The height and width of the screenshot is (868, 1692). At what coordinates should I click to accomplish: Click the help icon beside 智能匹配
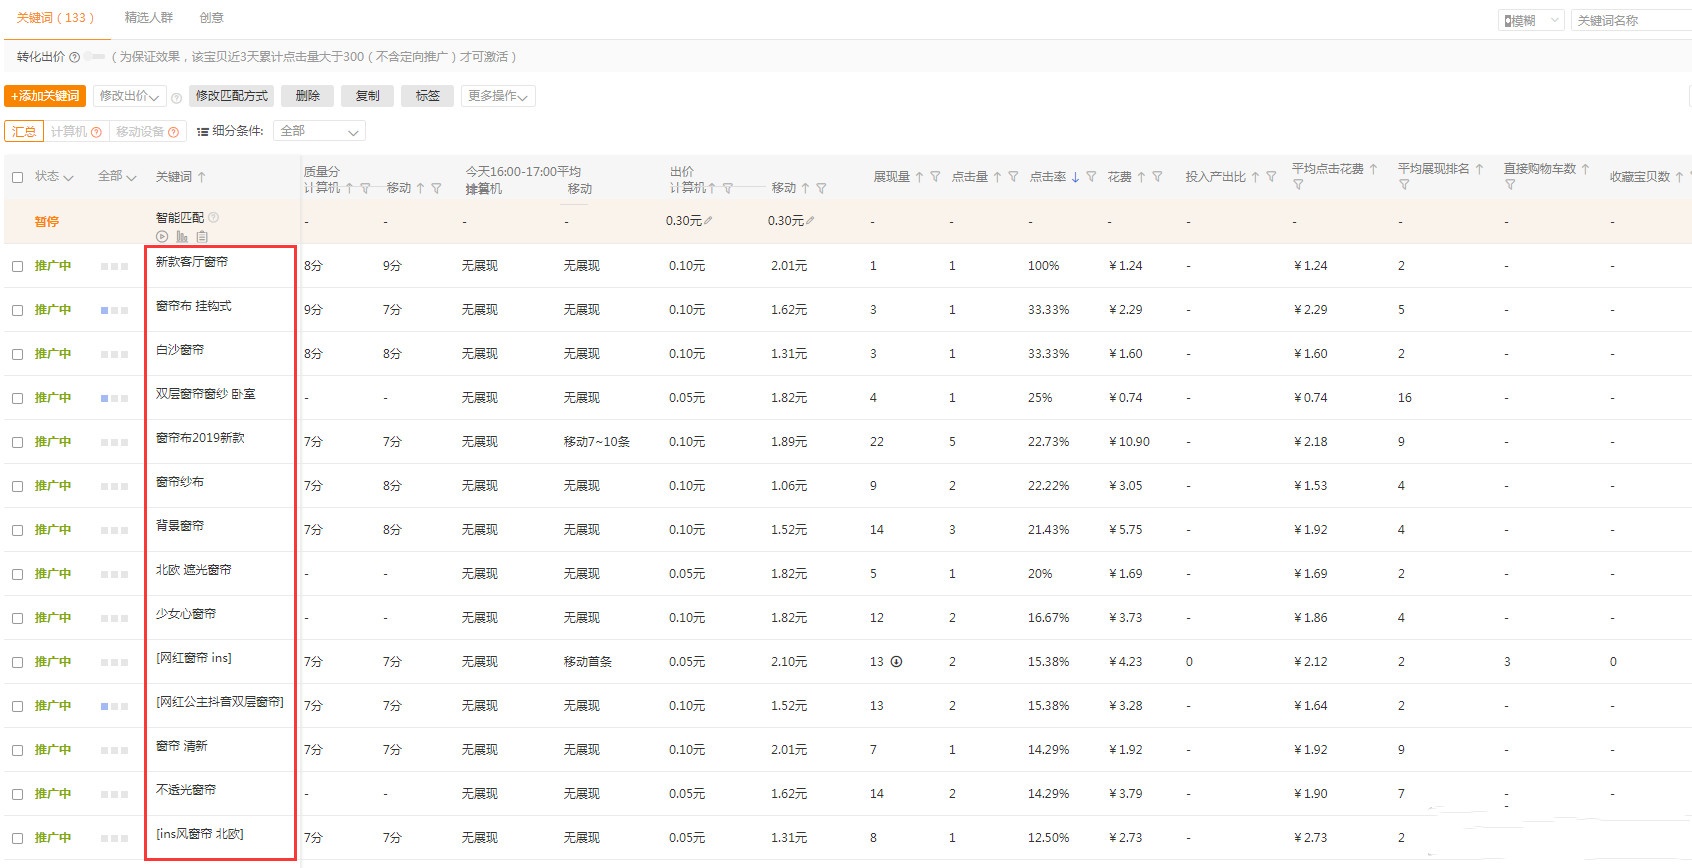click(x=213, y=217)
